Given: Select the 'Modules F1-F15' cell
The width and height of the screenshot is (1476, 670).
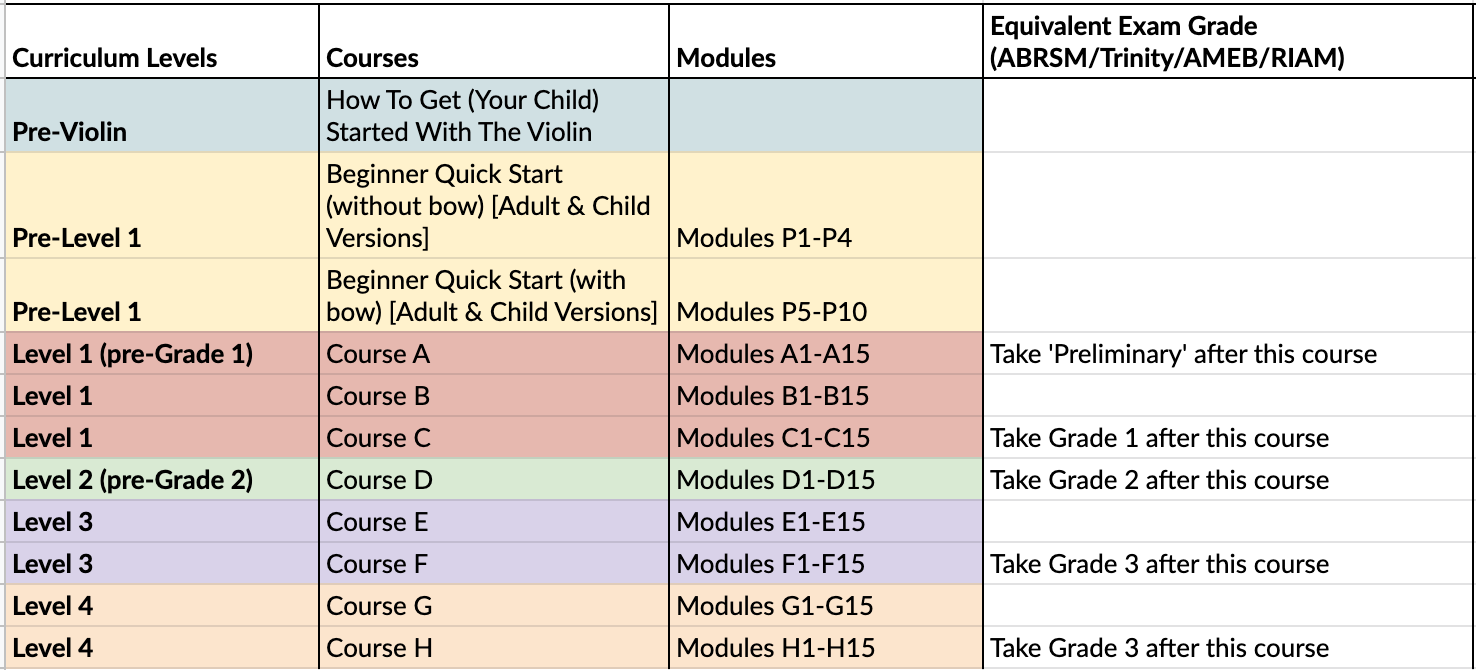Looking at the screenshot, I should 826,564.
